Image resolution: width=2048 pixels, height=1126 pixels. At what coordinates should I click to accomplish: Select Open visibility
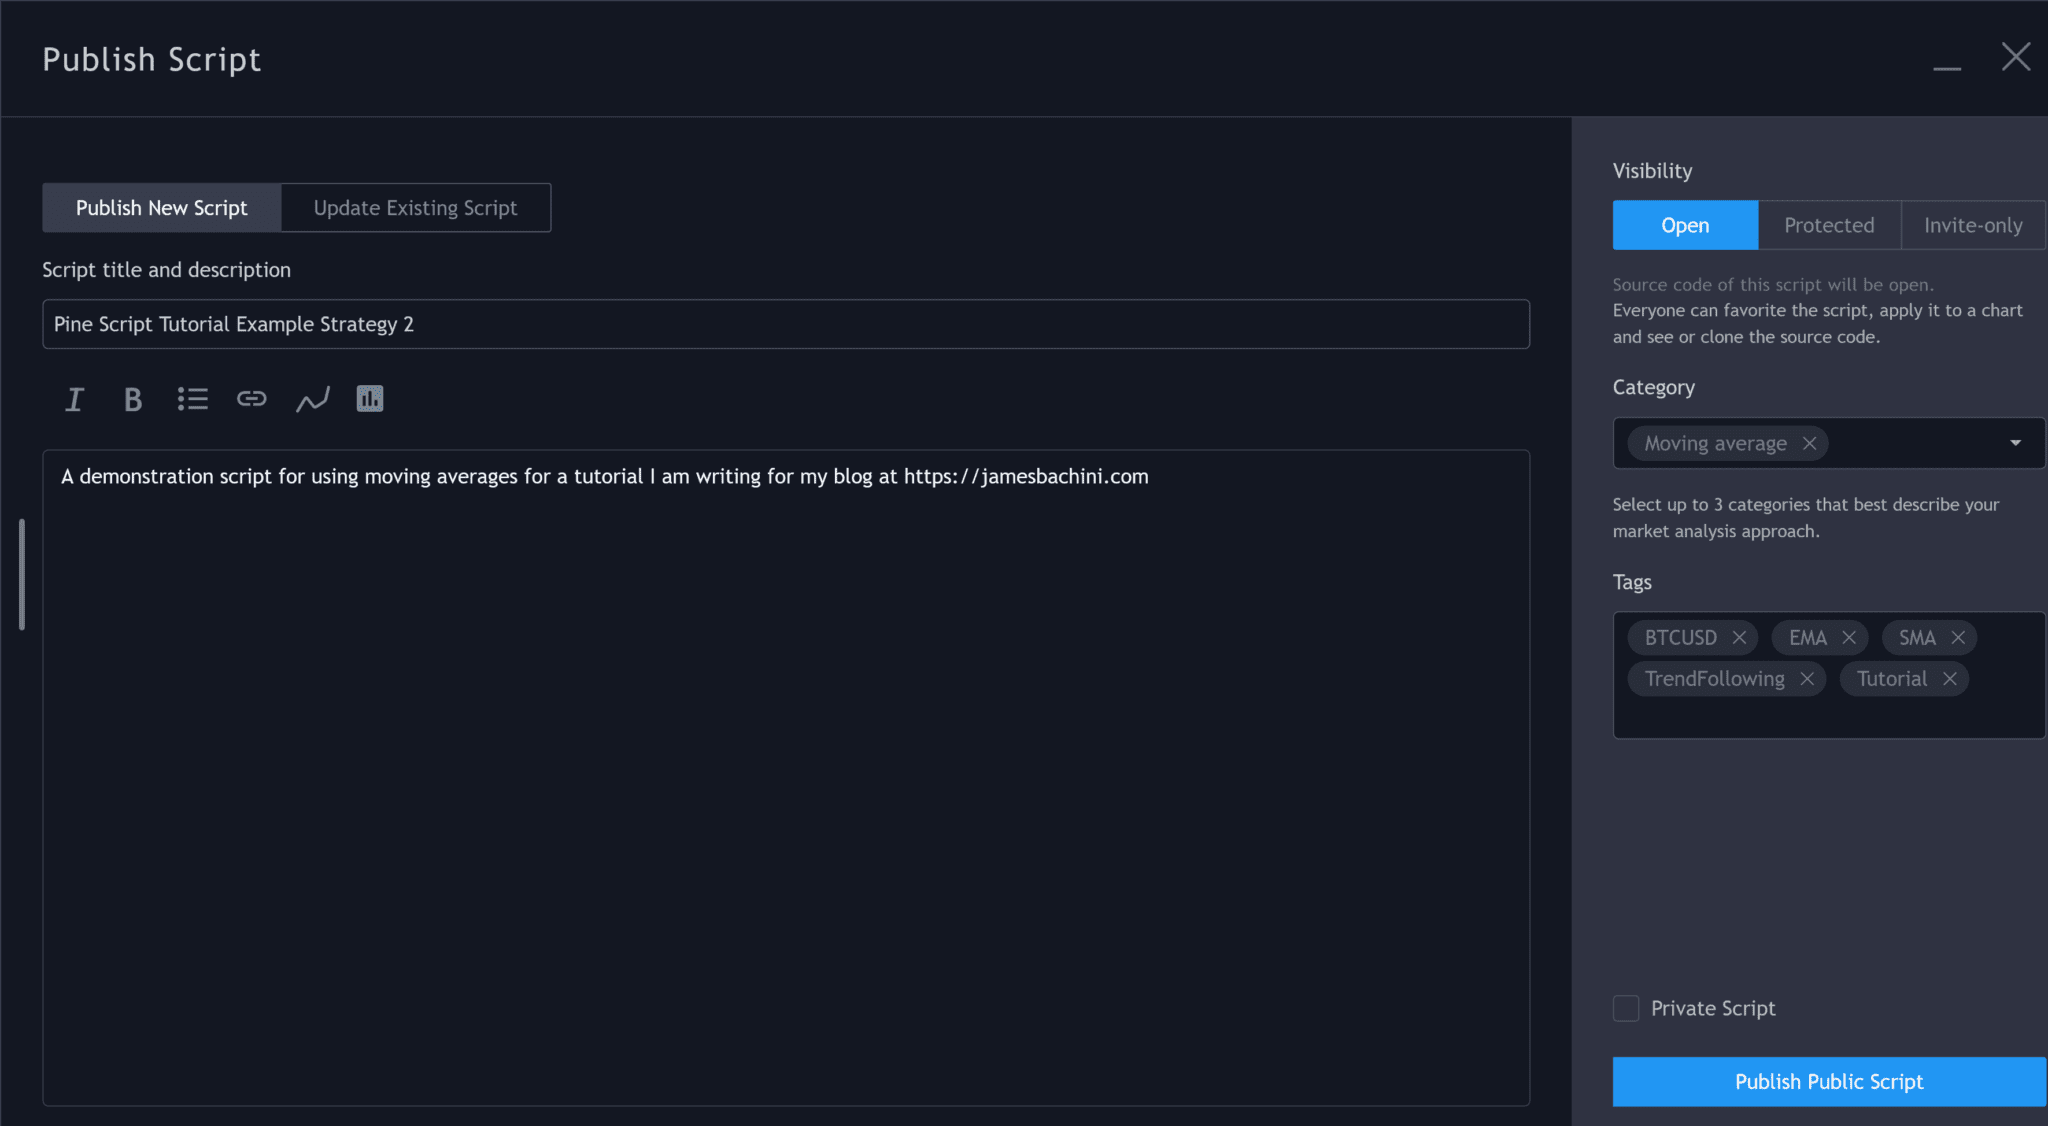tap(1684, 225)
